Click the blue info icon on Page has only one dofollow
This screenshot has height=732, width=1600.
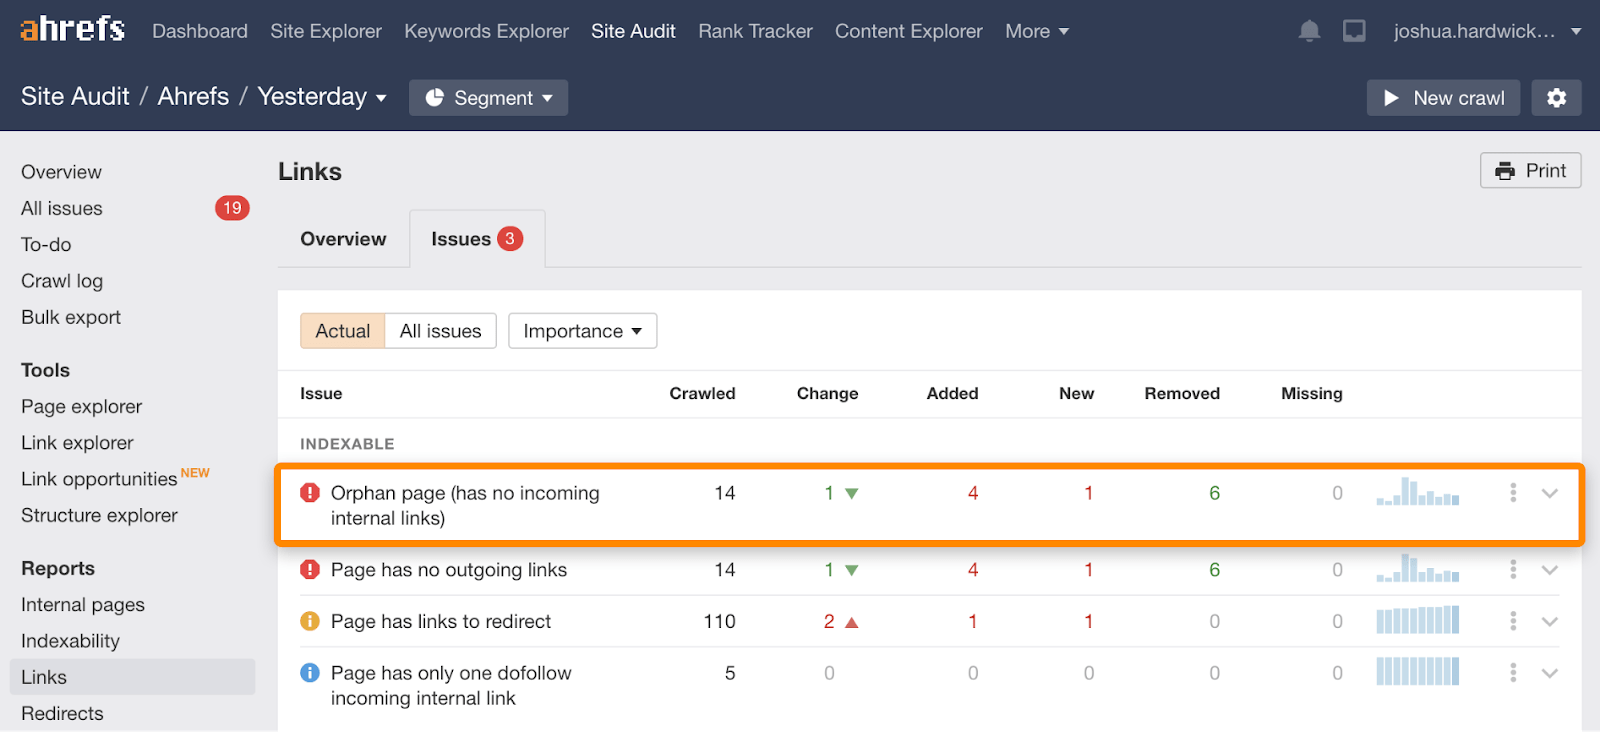pyautogui.click(x=310, y=673)
